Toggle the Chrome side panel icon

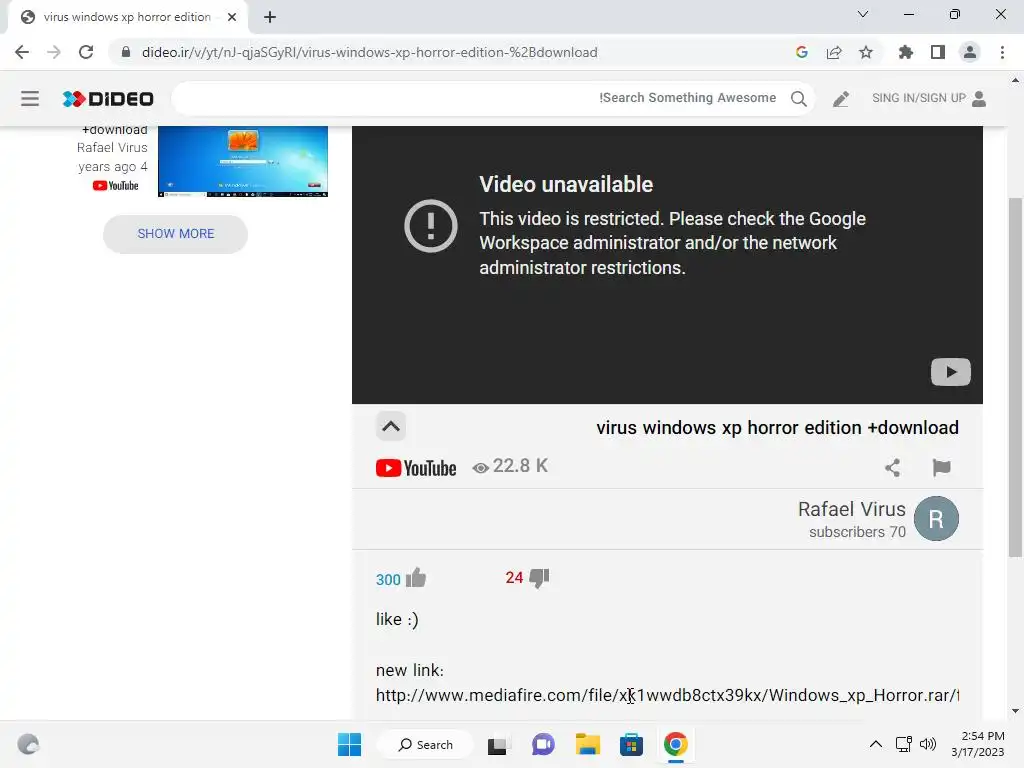click(x=938, y=52)
